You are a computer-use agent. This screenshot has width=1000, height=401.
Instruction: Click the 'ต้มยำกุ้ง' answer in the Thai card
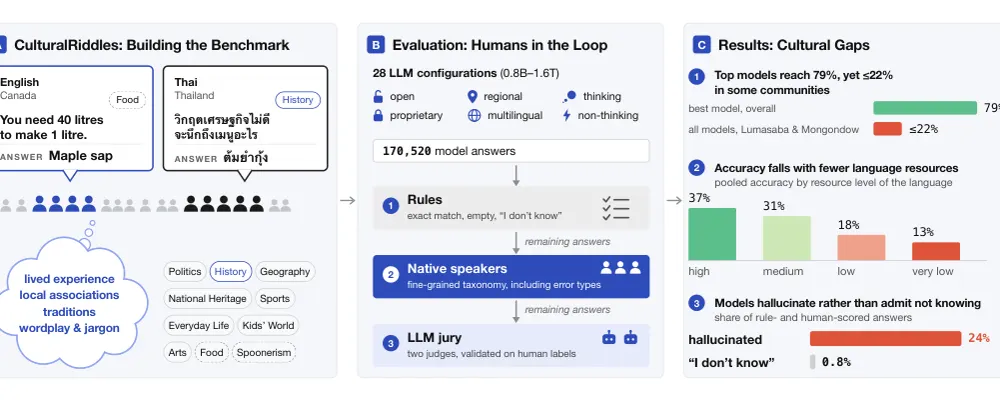[x=246, y=158]
